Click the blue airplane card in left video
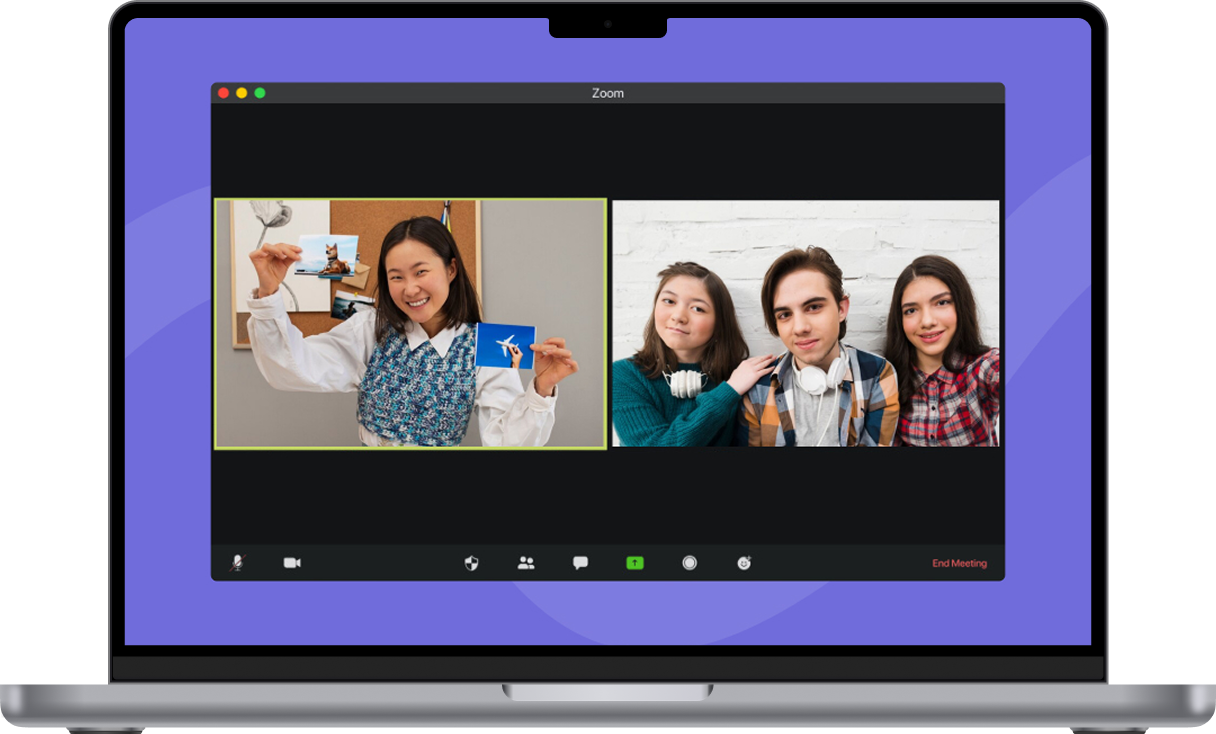The height and width of the screenshot is (734, 1216). (505, 345)
